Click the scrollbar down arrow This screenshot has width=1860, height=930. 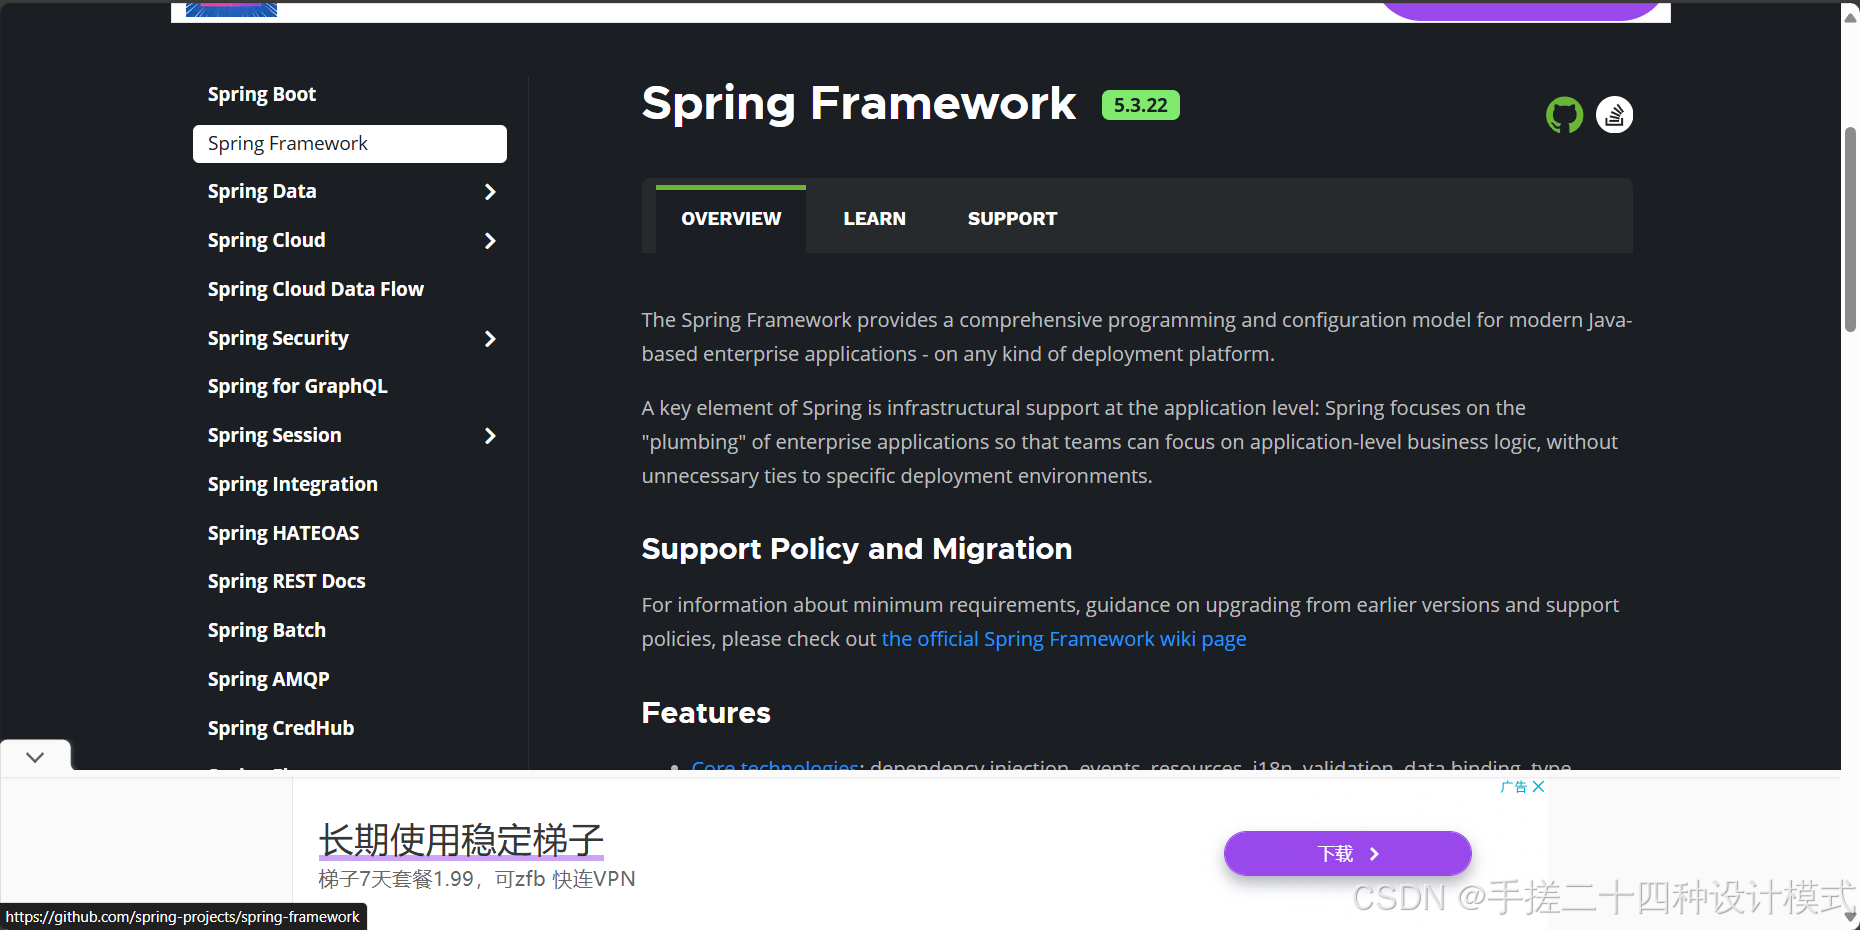click(1850, 917)
